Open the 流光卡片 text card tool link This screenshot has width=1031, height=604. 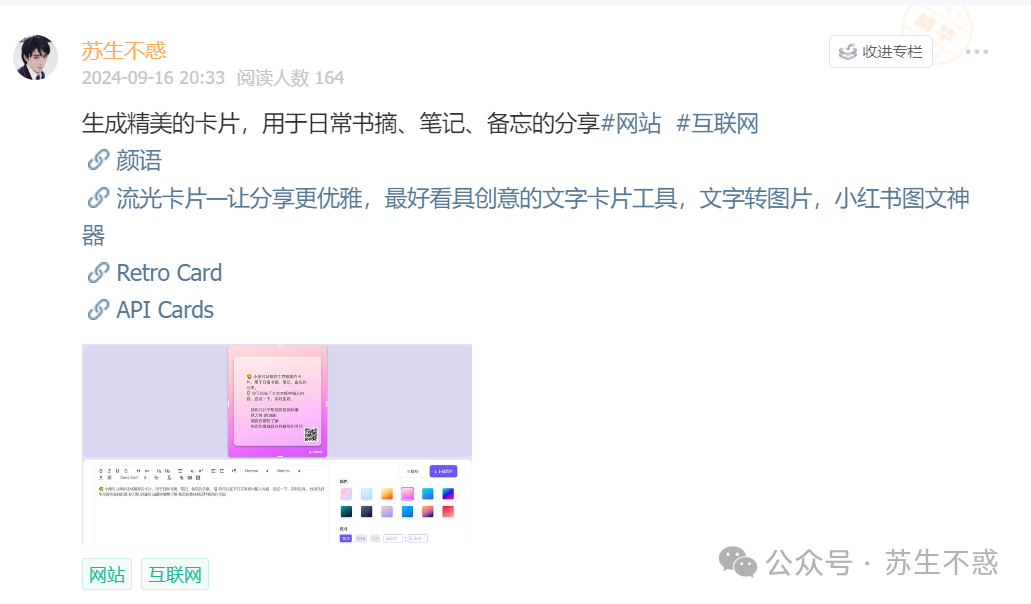click(x=526, y=216)
